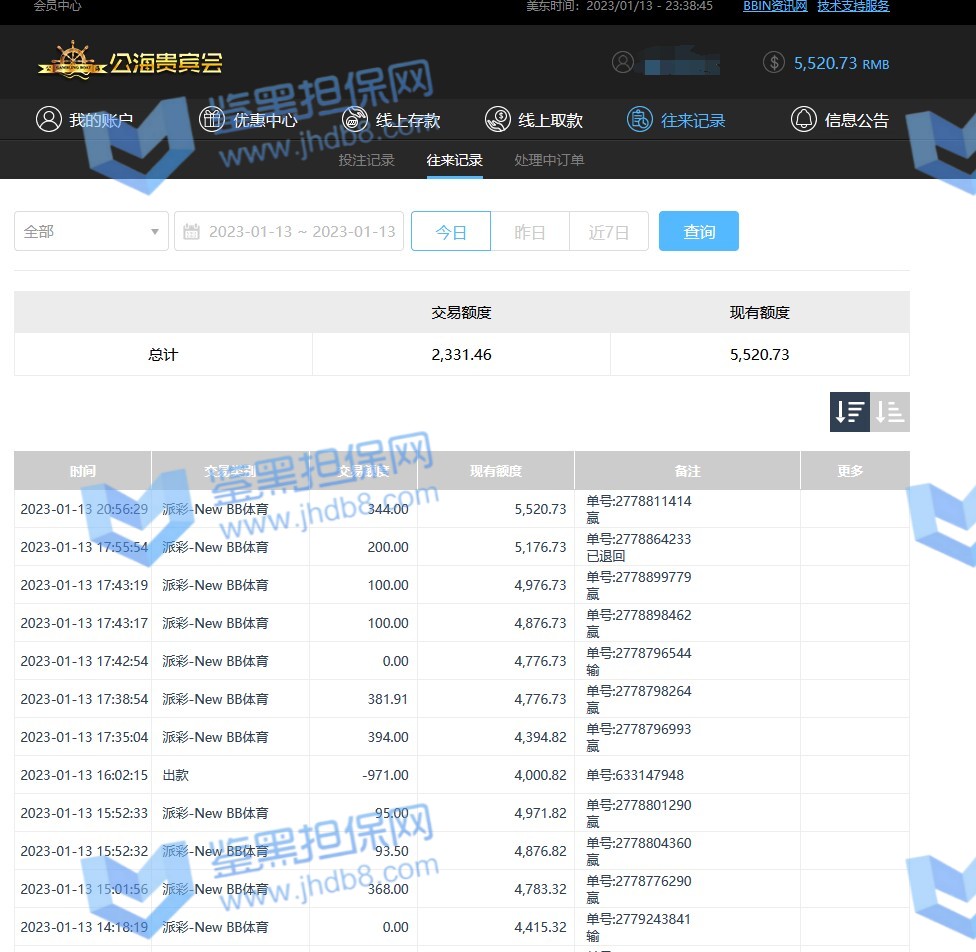Image resolution: width=976 pixels, height=952 pixels.
Task: Click the 我的账户 user icon
Action: pyautogui.click(x=48, y=119)
